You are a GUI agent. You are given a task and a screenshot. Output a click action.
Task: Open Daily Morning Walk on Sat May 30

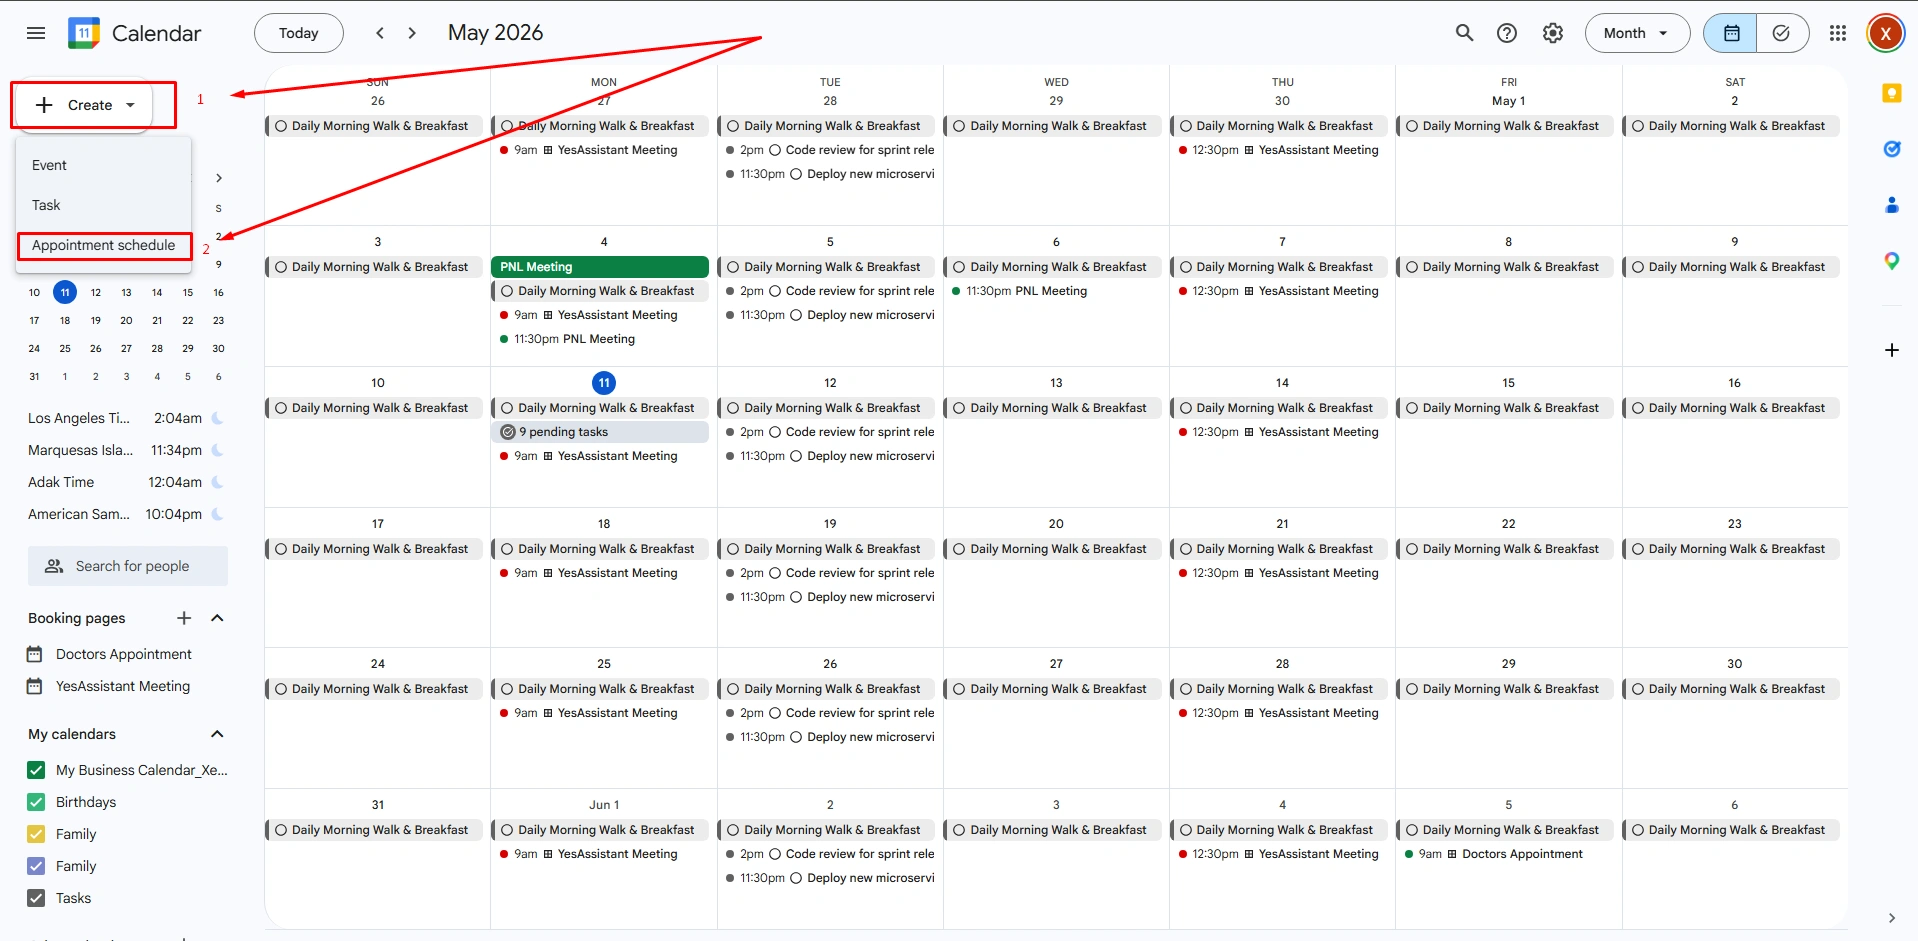(x=1733, y=689)
